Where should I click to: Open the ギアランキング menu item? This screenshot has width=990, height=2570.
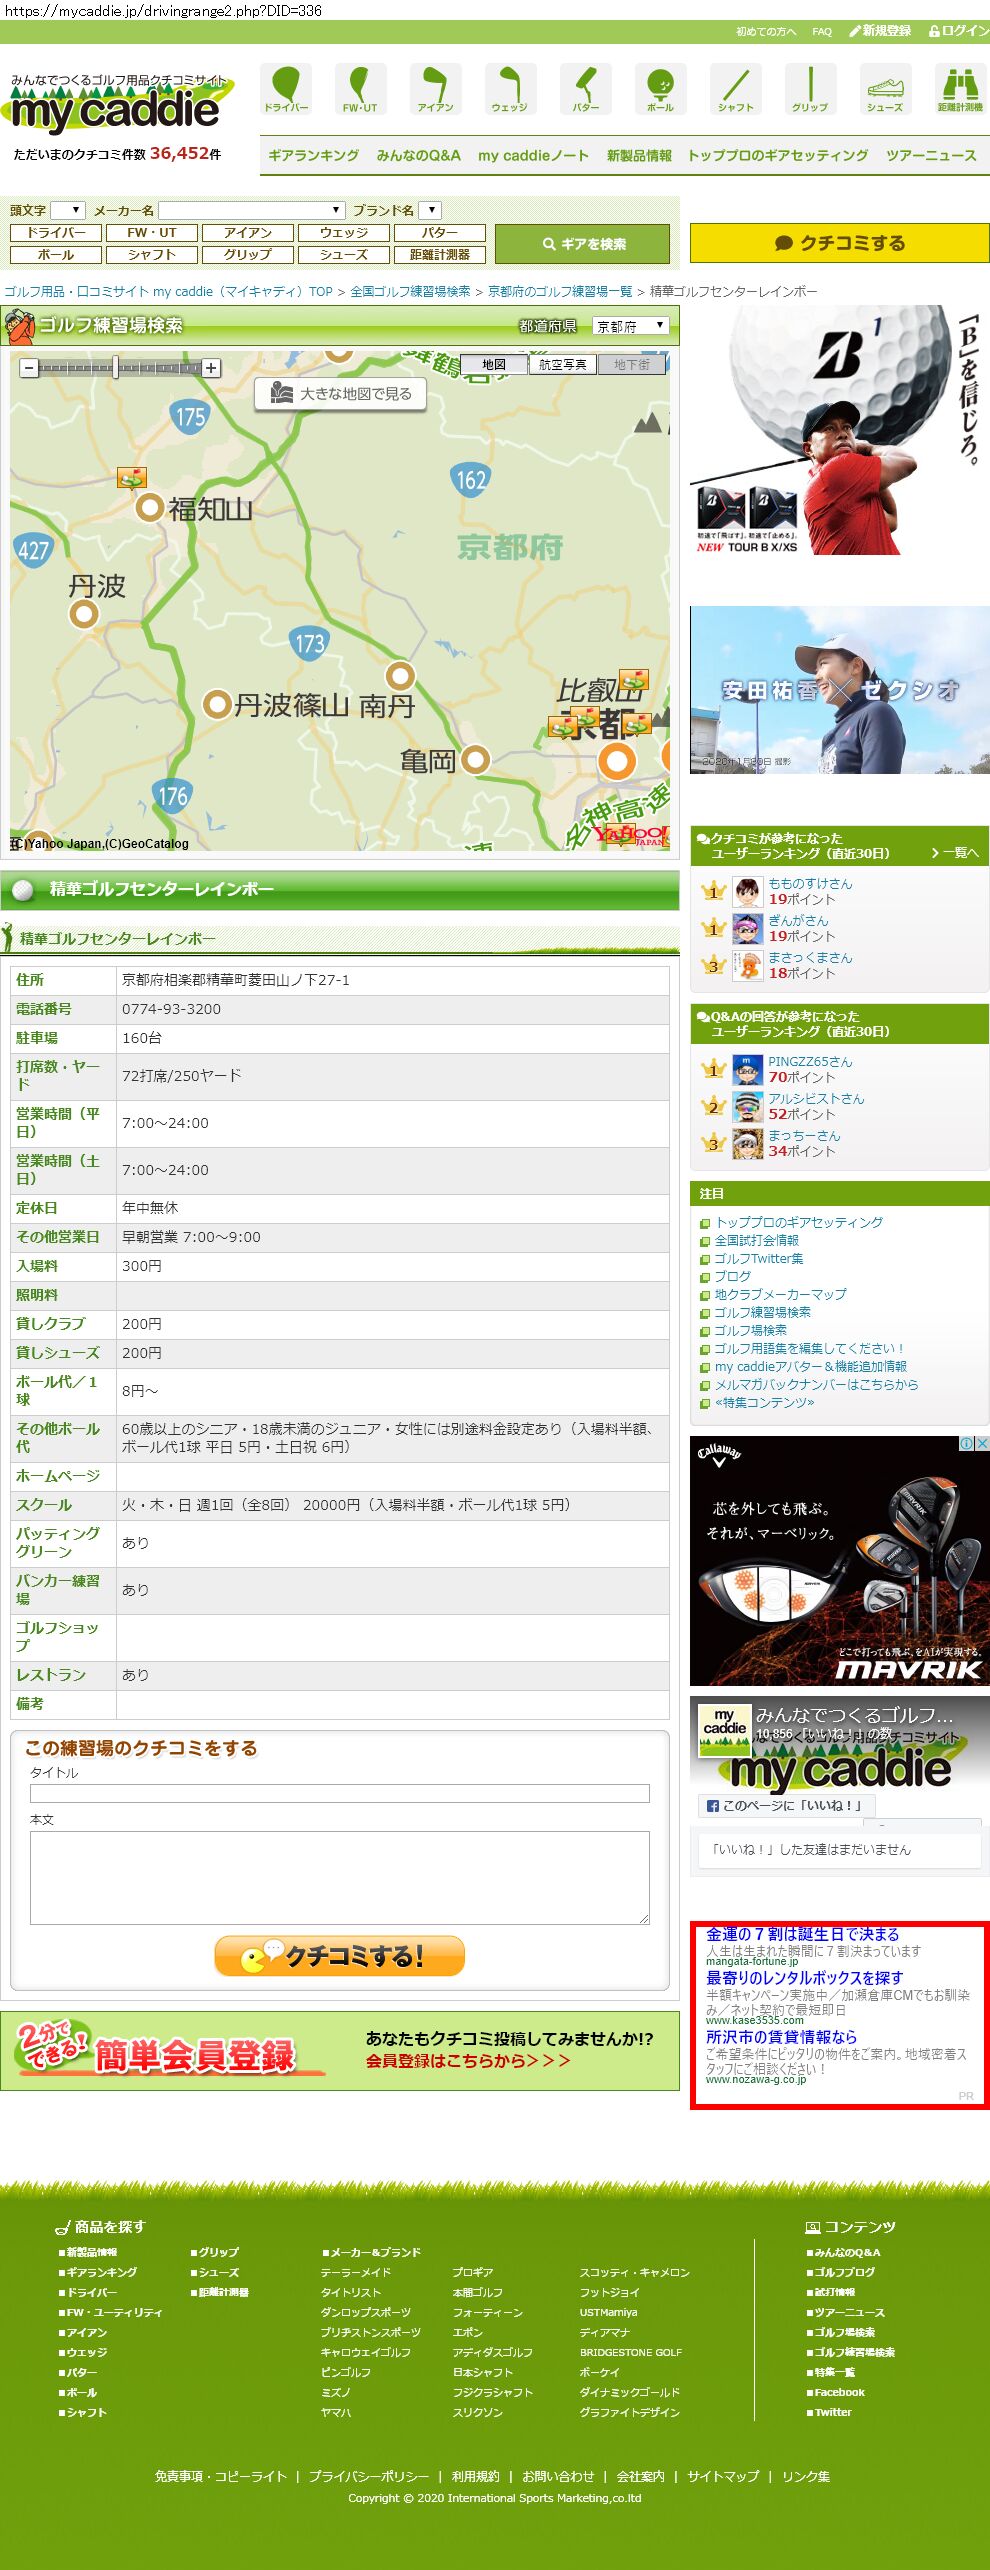[313, 155]
